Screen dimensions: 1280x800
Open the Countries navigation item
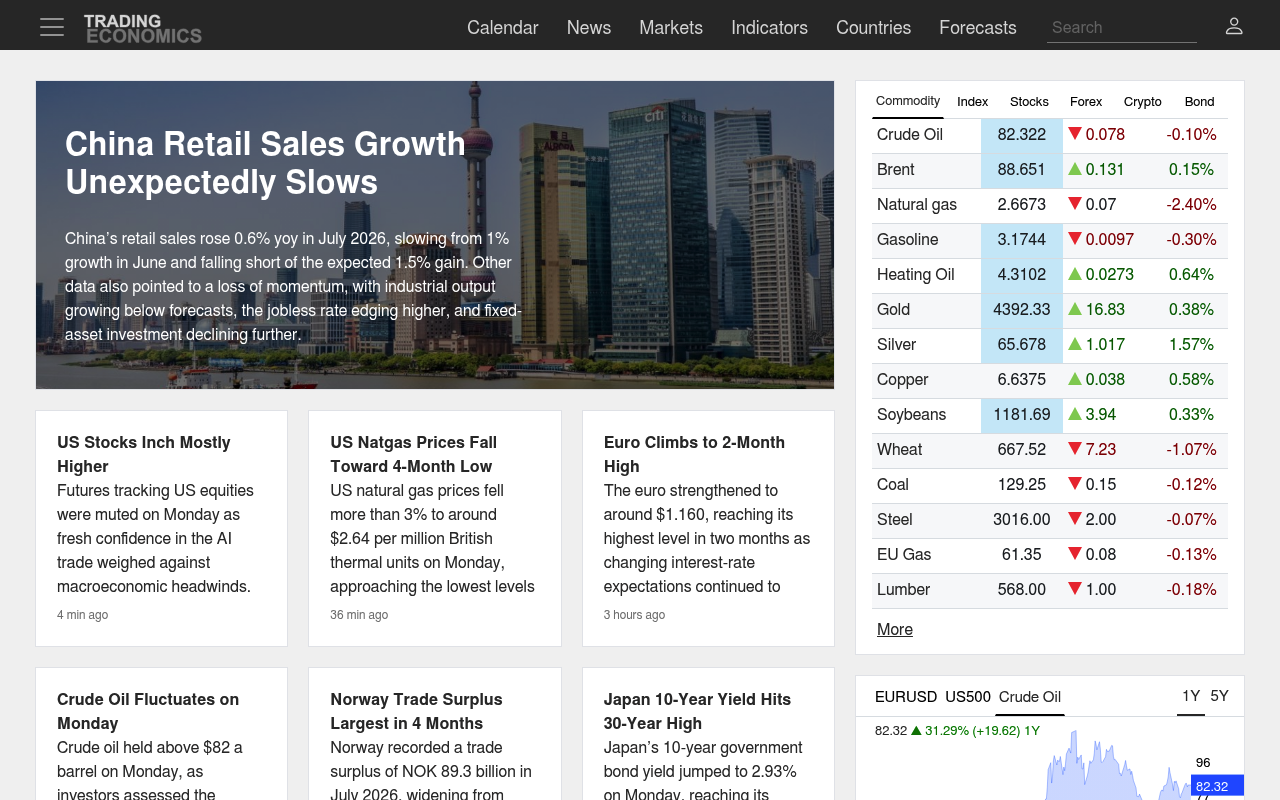873,28
